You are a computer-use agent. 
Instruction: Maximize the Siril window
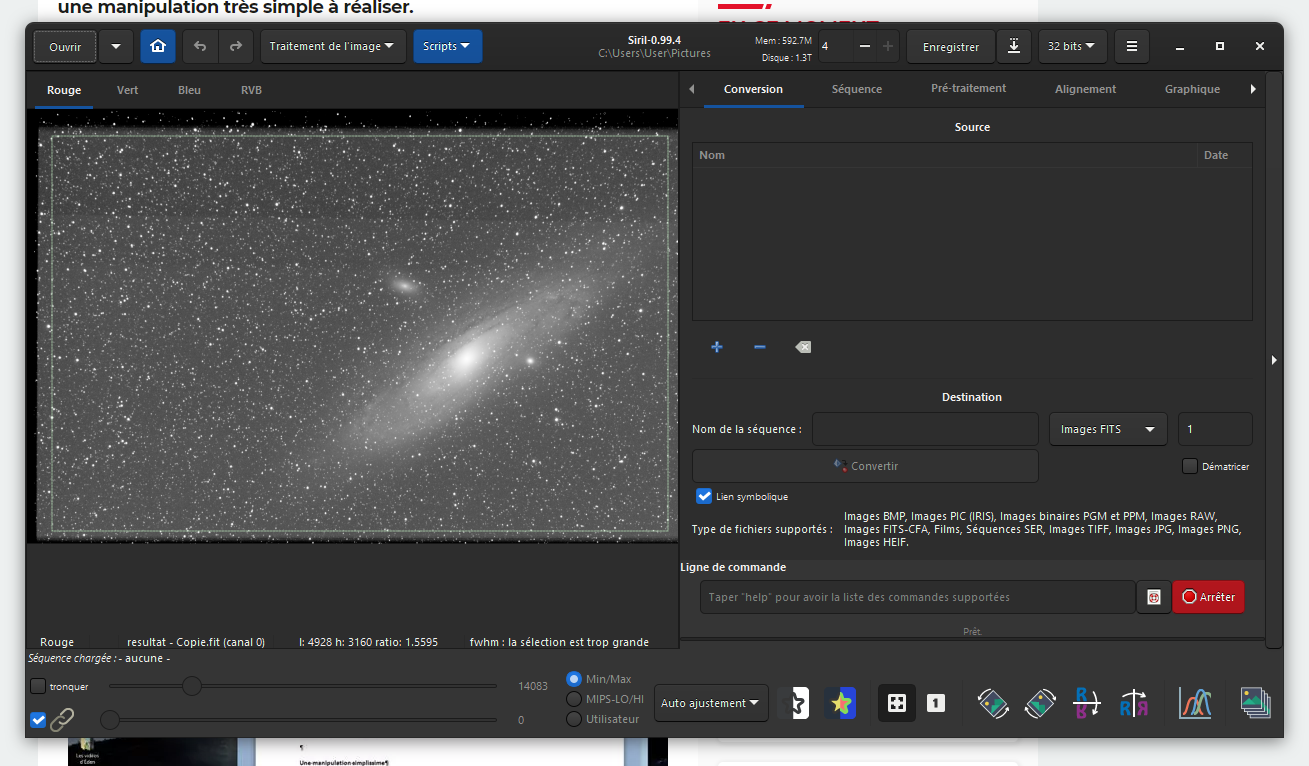[1219, 46]
